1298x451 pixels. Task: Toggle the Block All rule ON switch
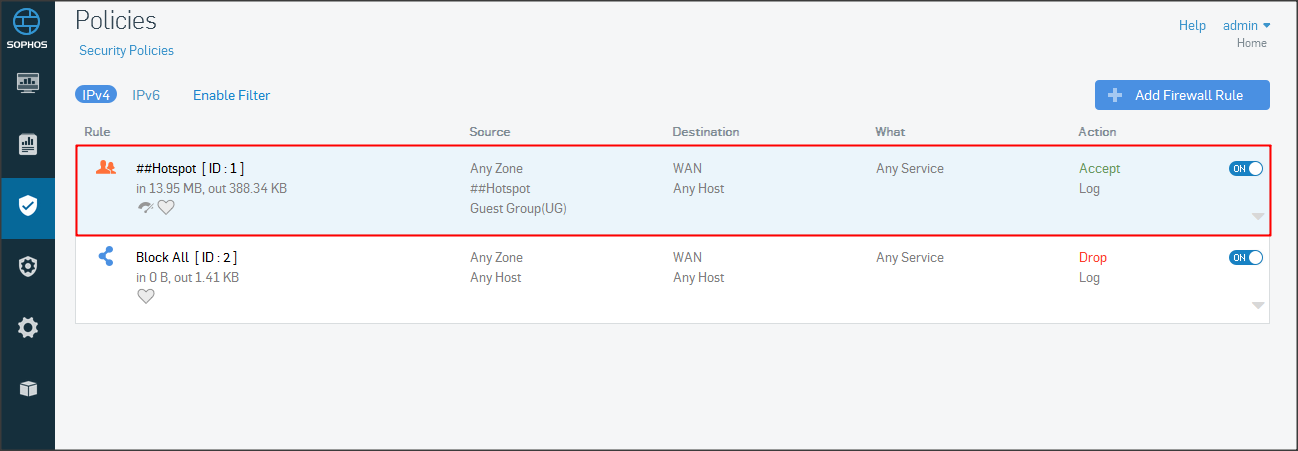tap(1246, 258)
